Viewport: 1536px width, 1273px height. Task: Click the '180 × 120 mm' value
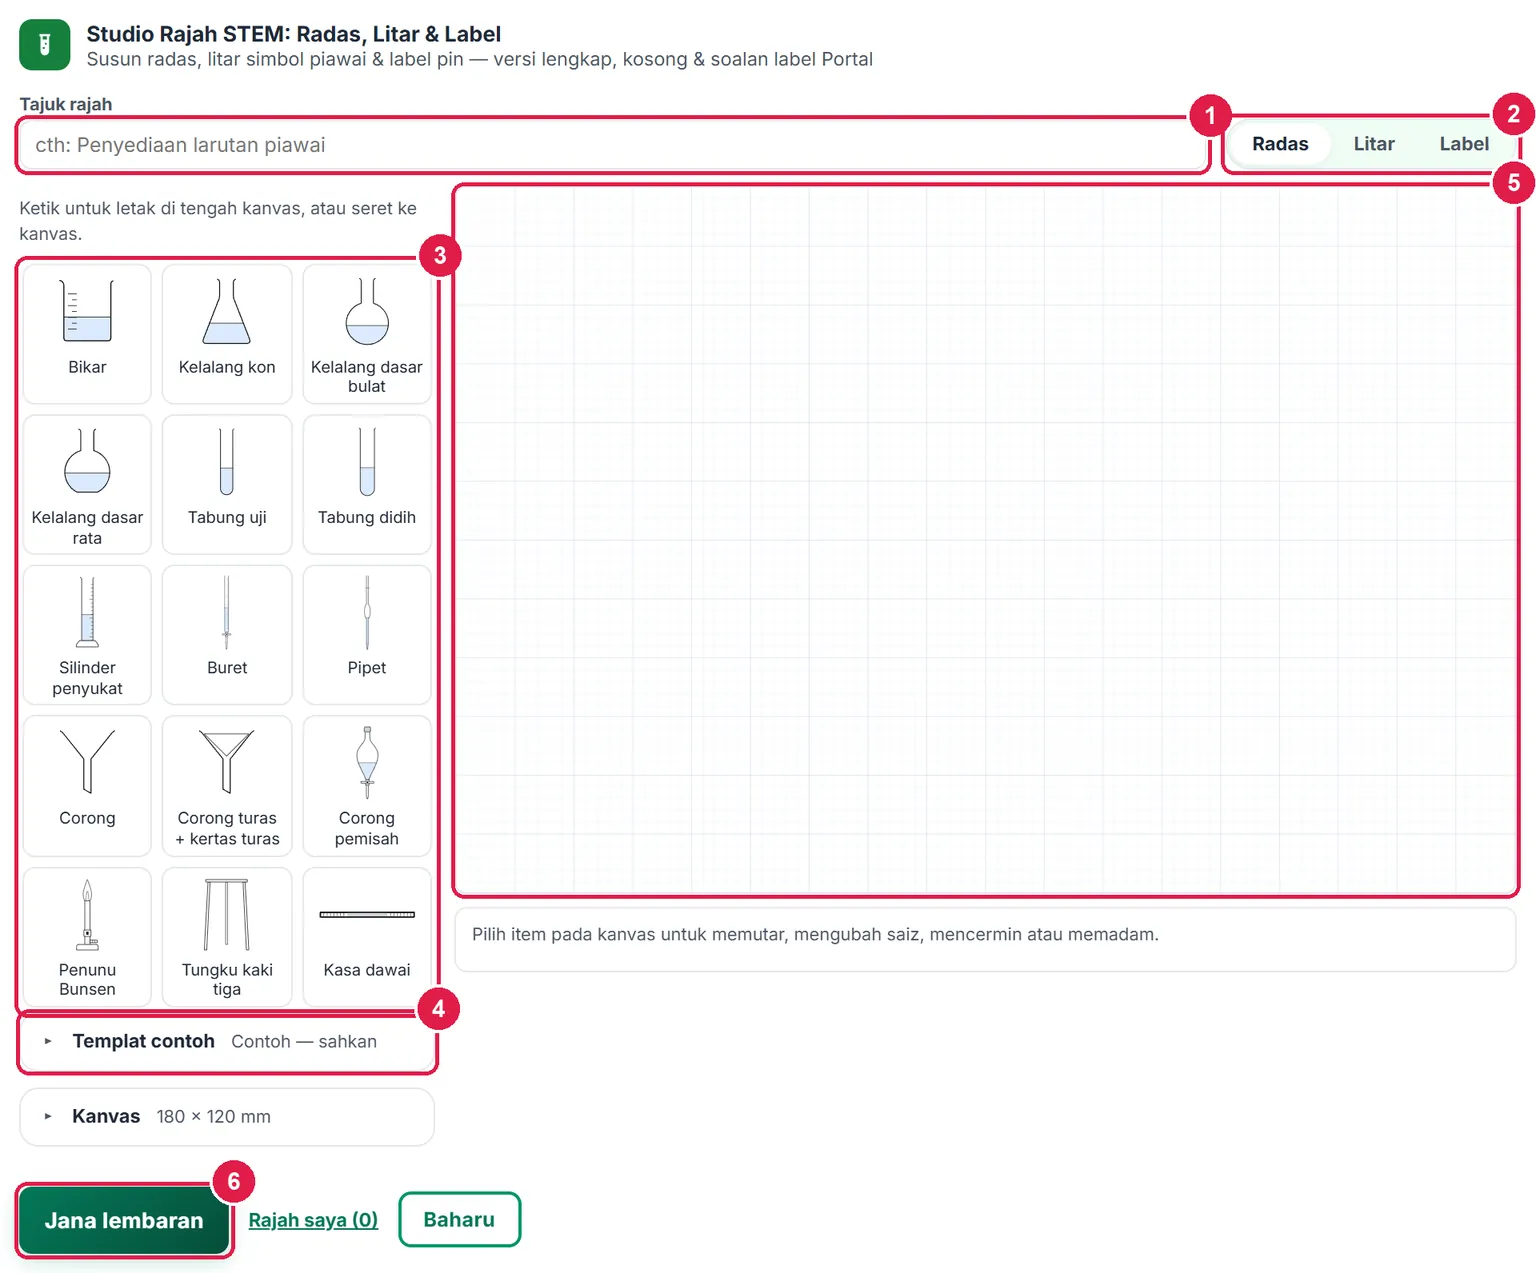point(213,1117)
